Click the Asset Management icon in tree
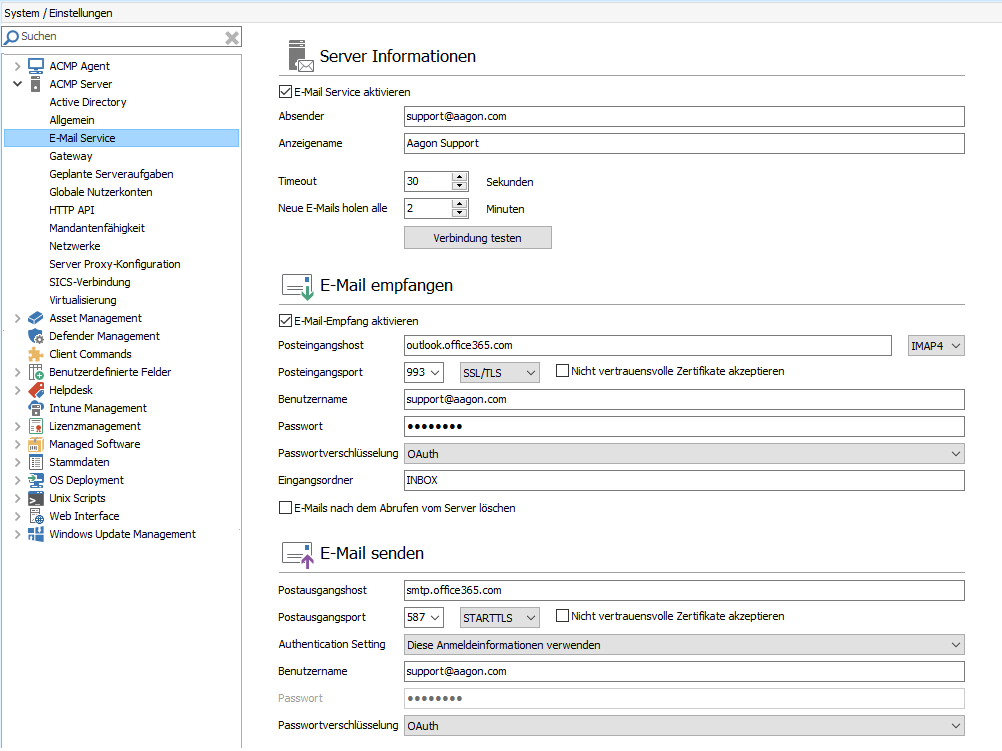1002x751 pixels. [36, 318]
